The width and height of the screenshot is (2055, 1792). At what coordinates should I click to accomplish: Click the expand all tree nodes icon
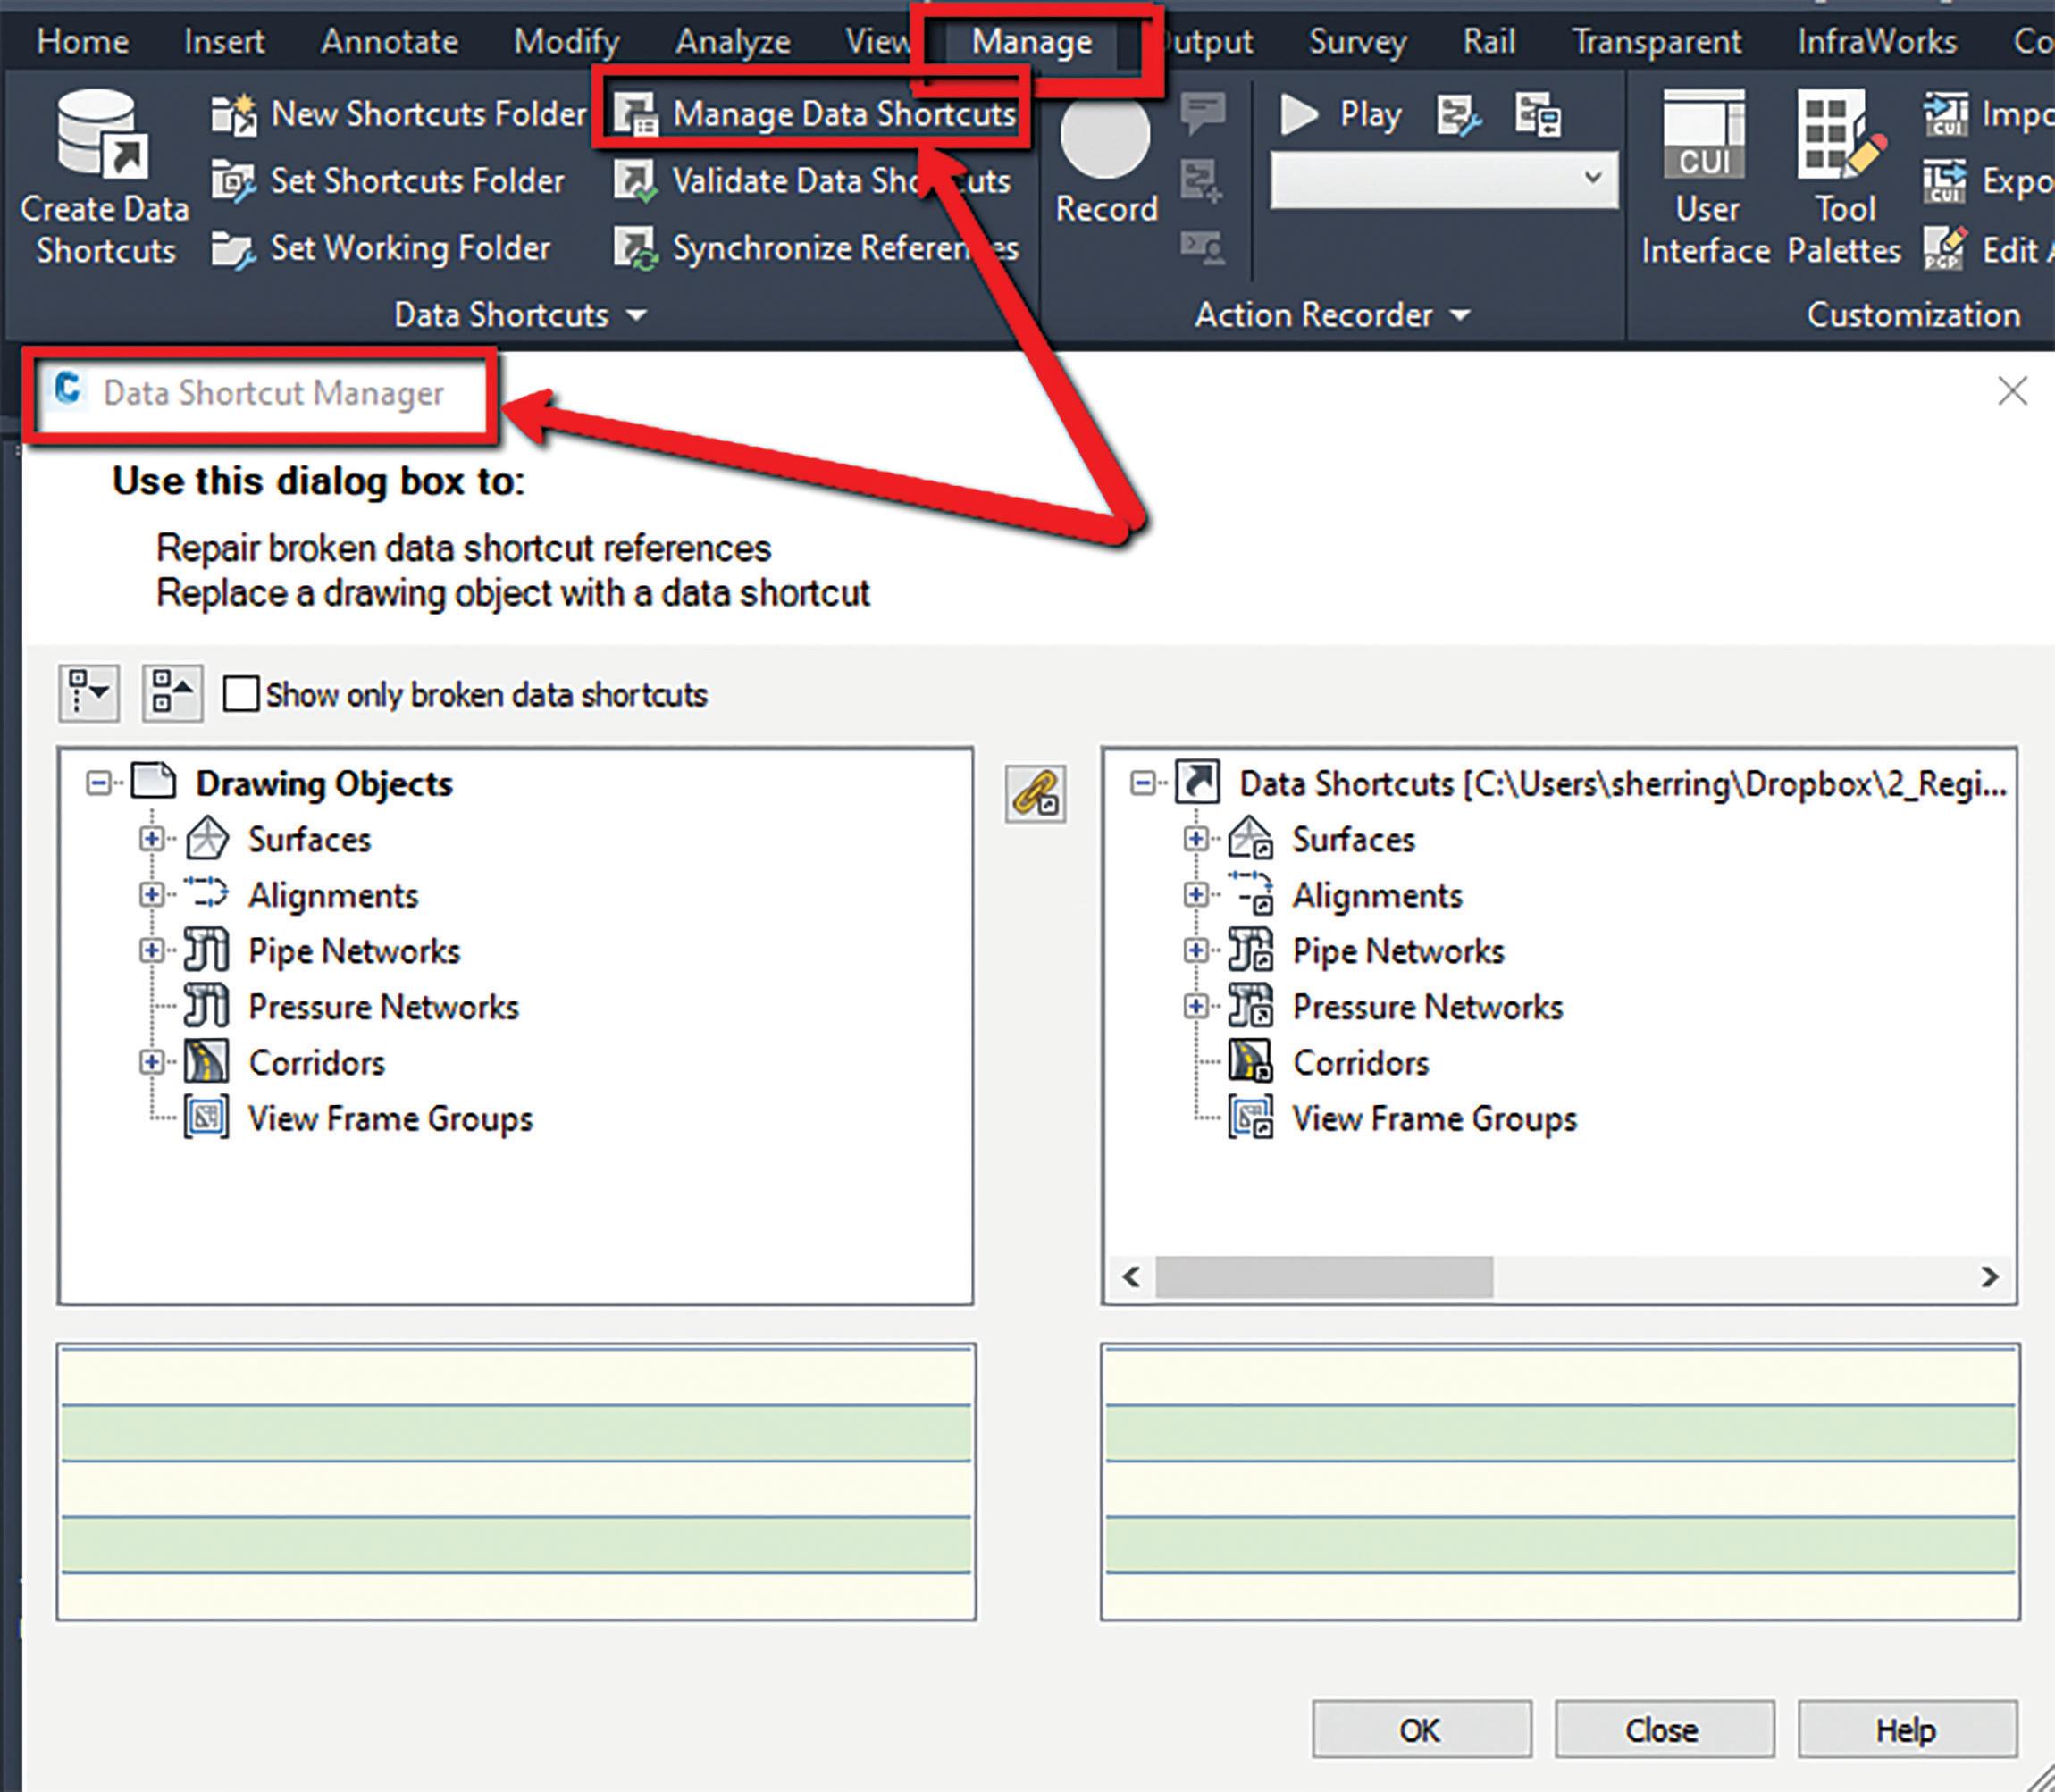pyautogui.click(x=89, y=693)
